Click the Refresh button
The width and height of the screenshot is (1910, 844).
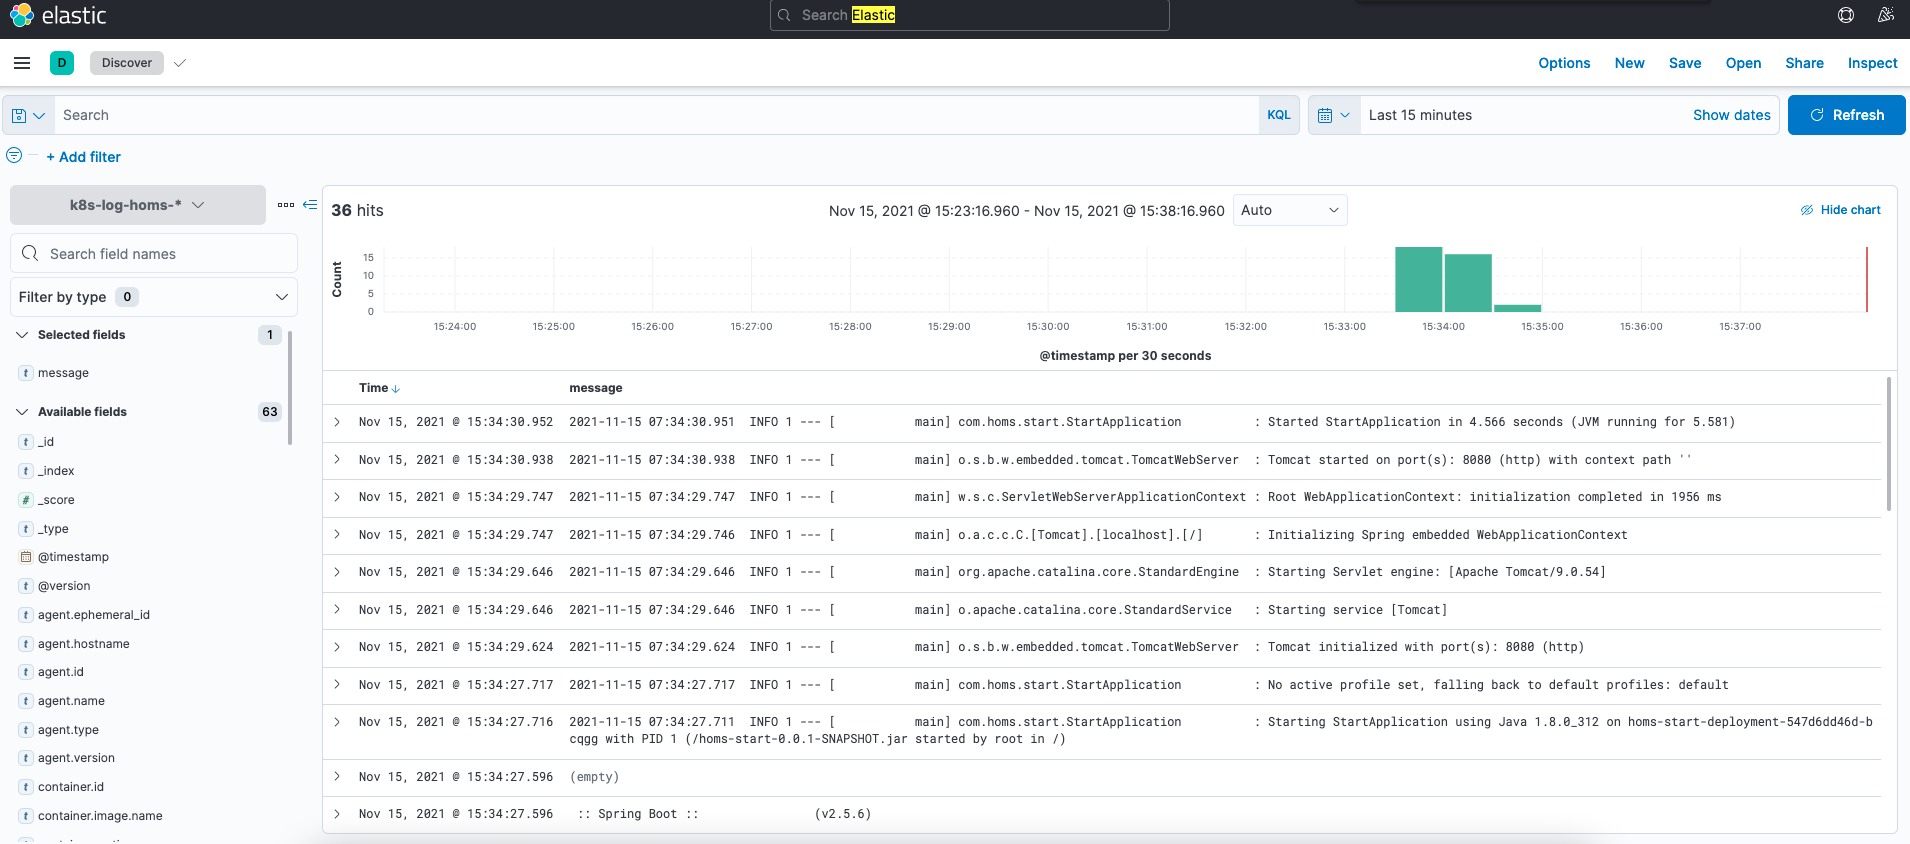point(1846,116)
